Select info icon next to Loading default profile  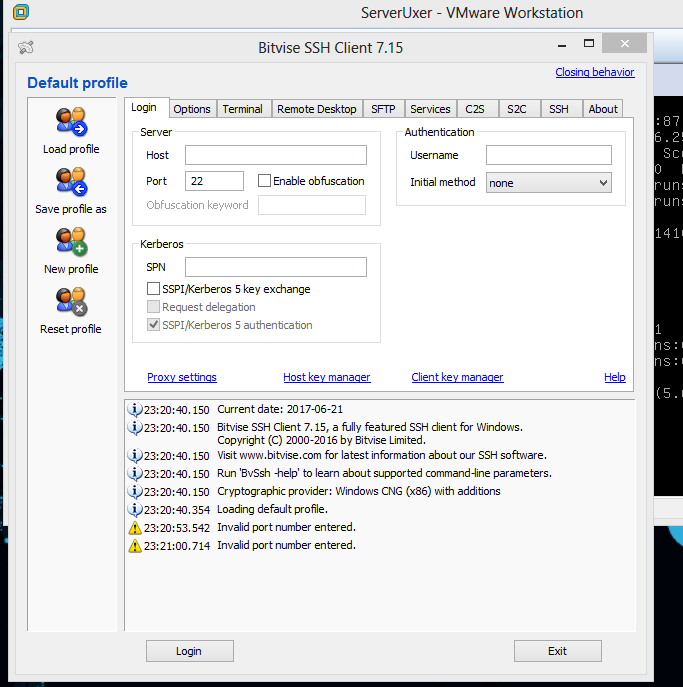[x=135, y=509]
